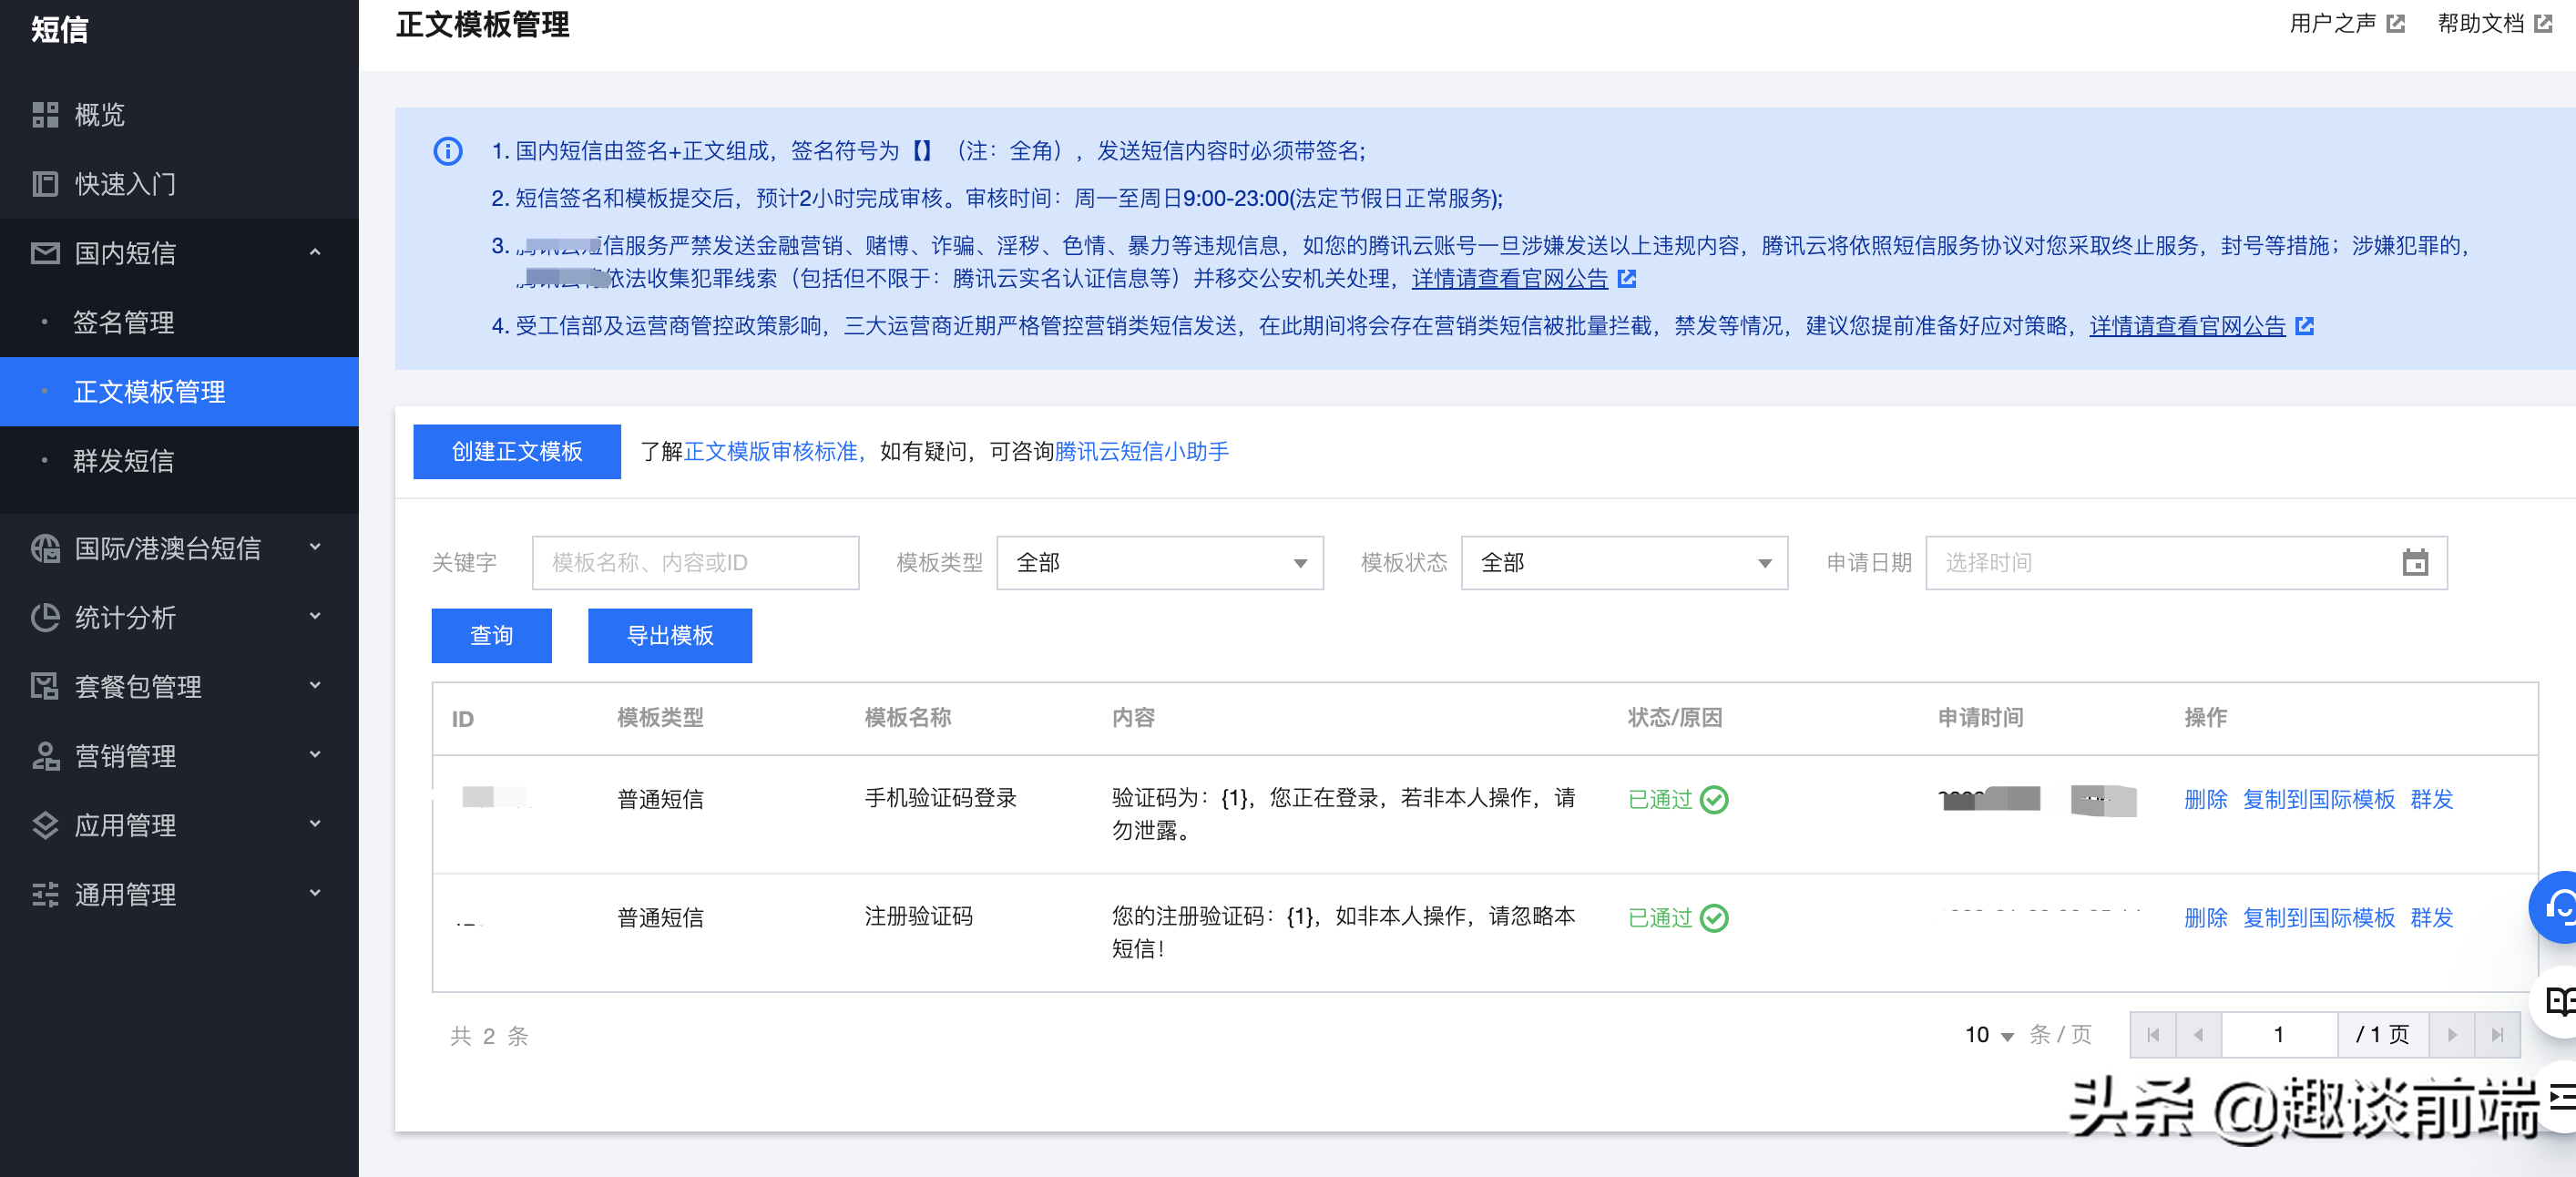The width and height of the screenshot is (2576, 1177).
Task: Click the calendar icon in 申请日期 field
Action: (2415, 563)
